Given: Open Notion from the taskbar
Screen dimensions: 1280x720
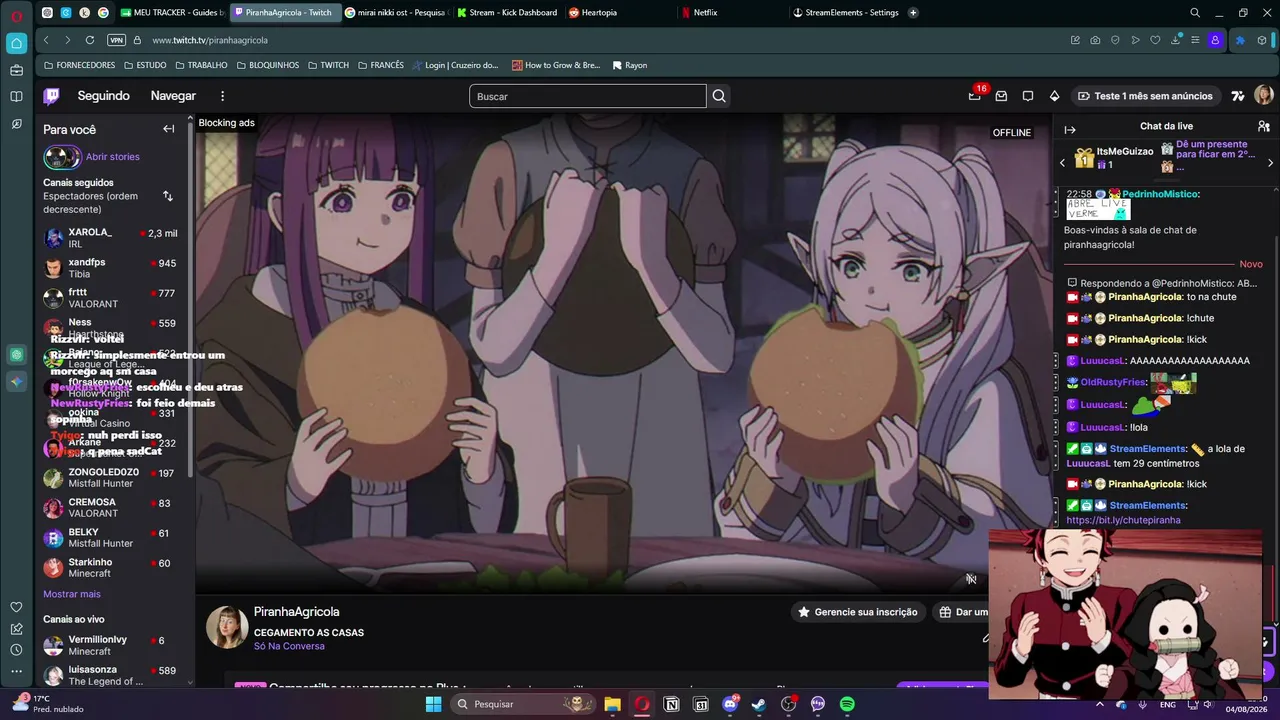Looking at the screenshot, I should (671, 704).
